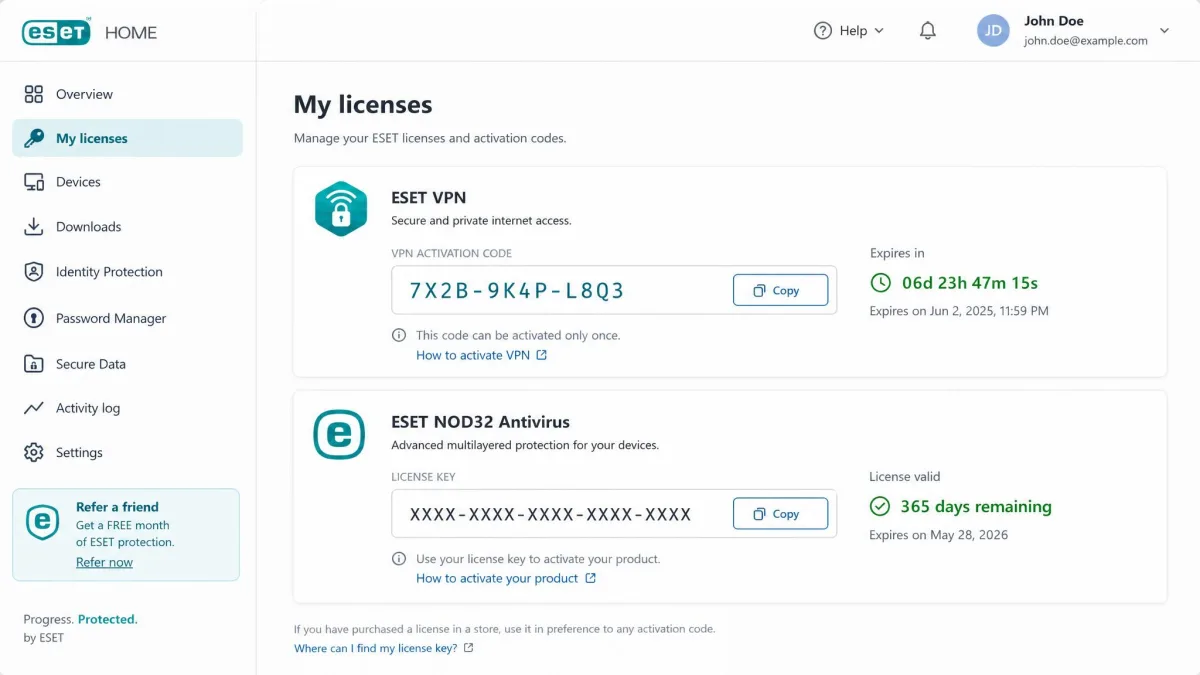Viewport: 1200px width, 675px height.
Task: Follow 'Where can I find my license key?'
Action: point(375,648)
